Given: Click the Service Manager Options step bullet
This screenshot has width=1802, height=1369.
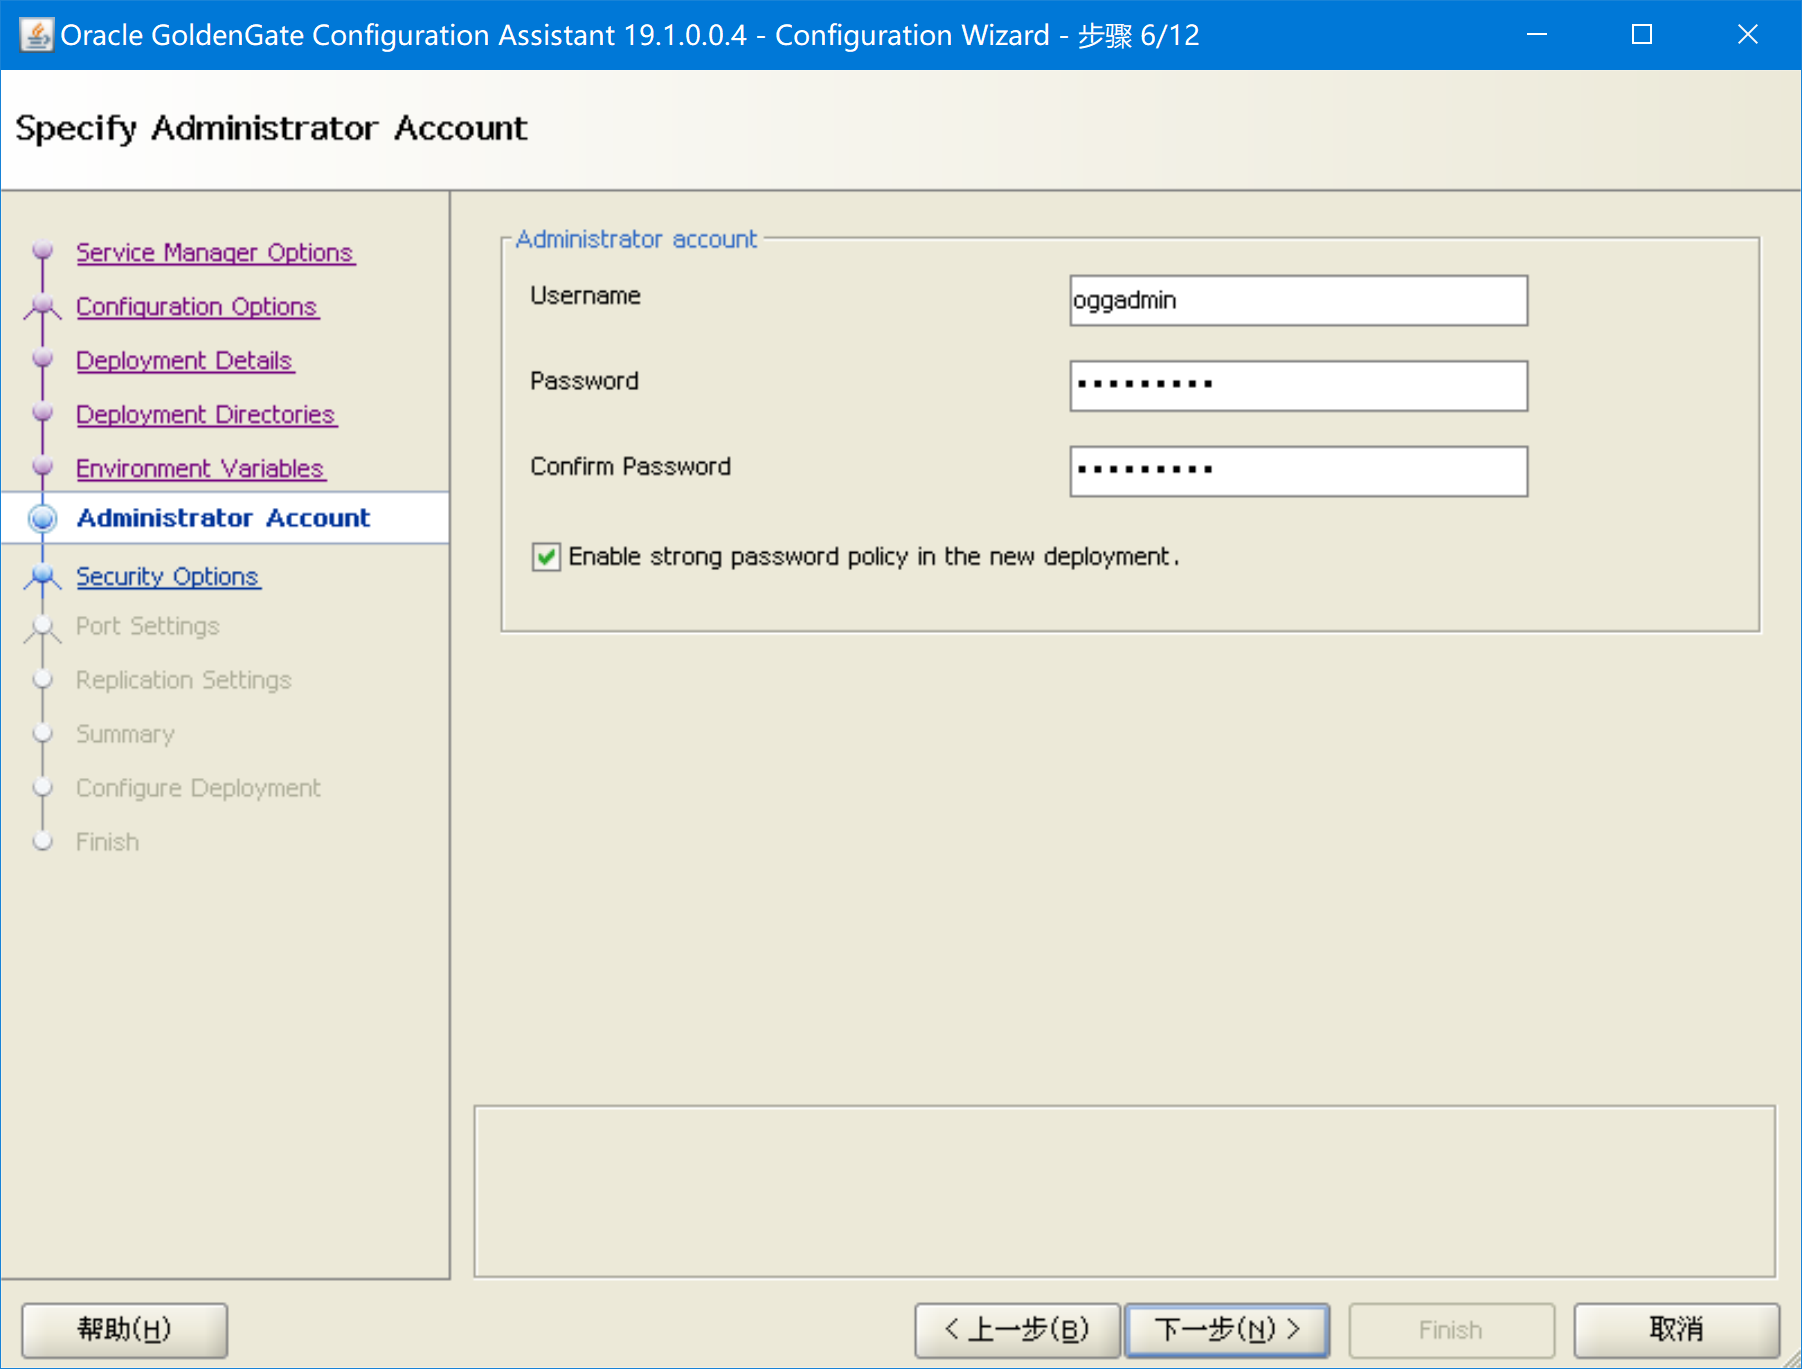Looking at the screenshot, I should (42, 250).
